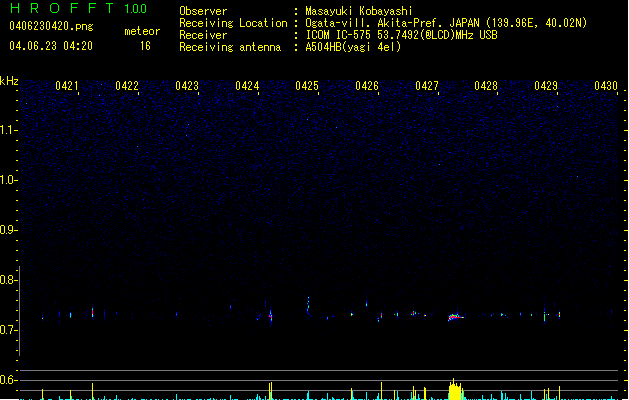Image resolution: width=629 pixels, height=400 pixels.
Task: Click the 0.8 kHz axis label
Action: (x=8, y=280)
